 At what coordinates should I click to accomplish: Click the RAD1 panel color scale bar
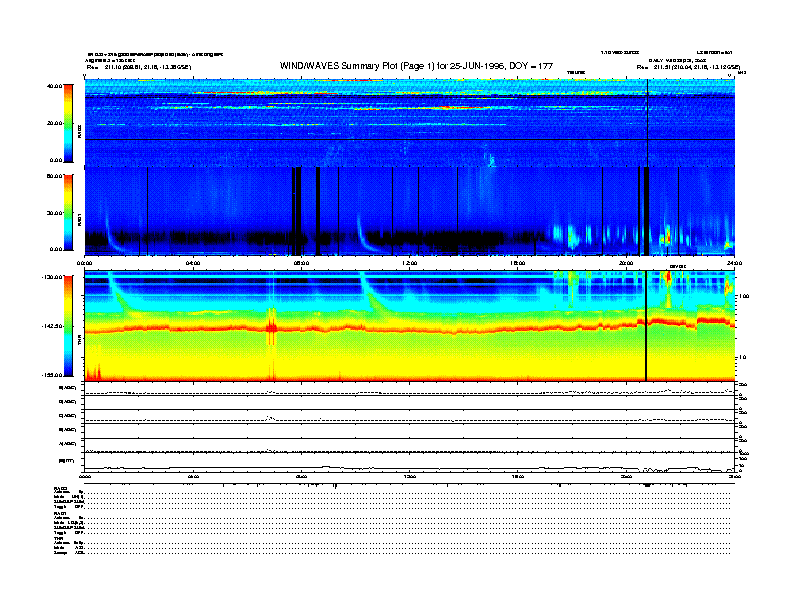point(68,213)
